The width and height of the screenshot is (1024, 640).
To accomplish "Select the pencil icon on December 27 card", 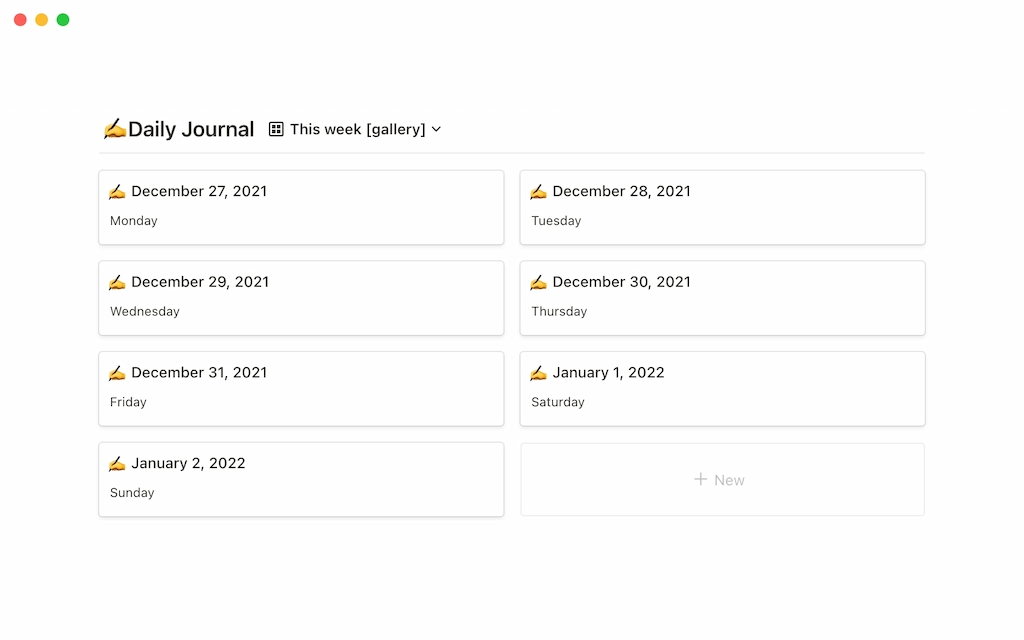I will [x=117, y=191].
